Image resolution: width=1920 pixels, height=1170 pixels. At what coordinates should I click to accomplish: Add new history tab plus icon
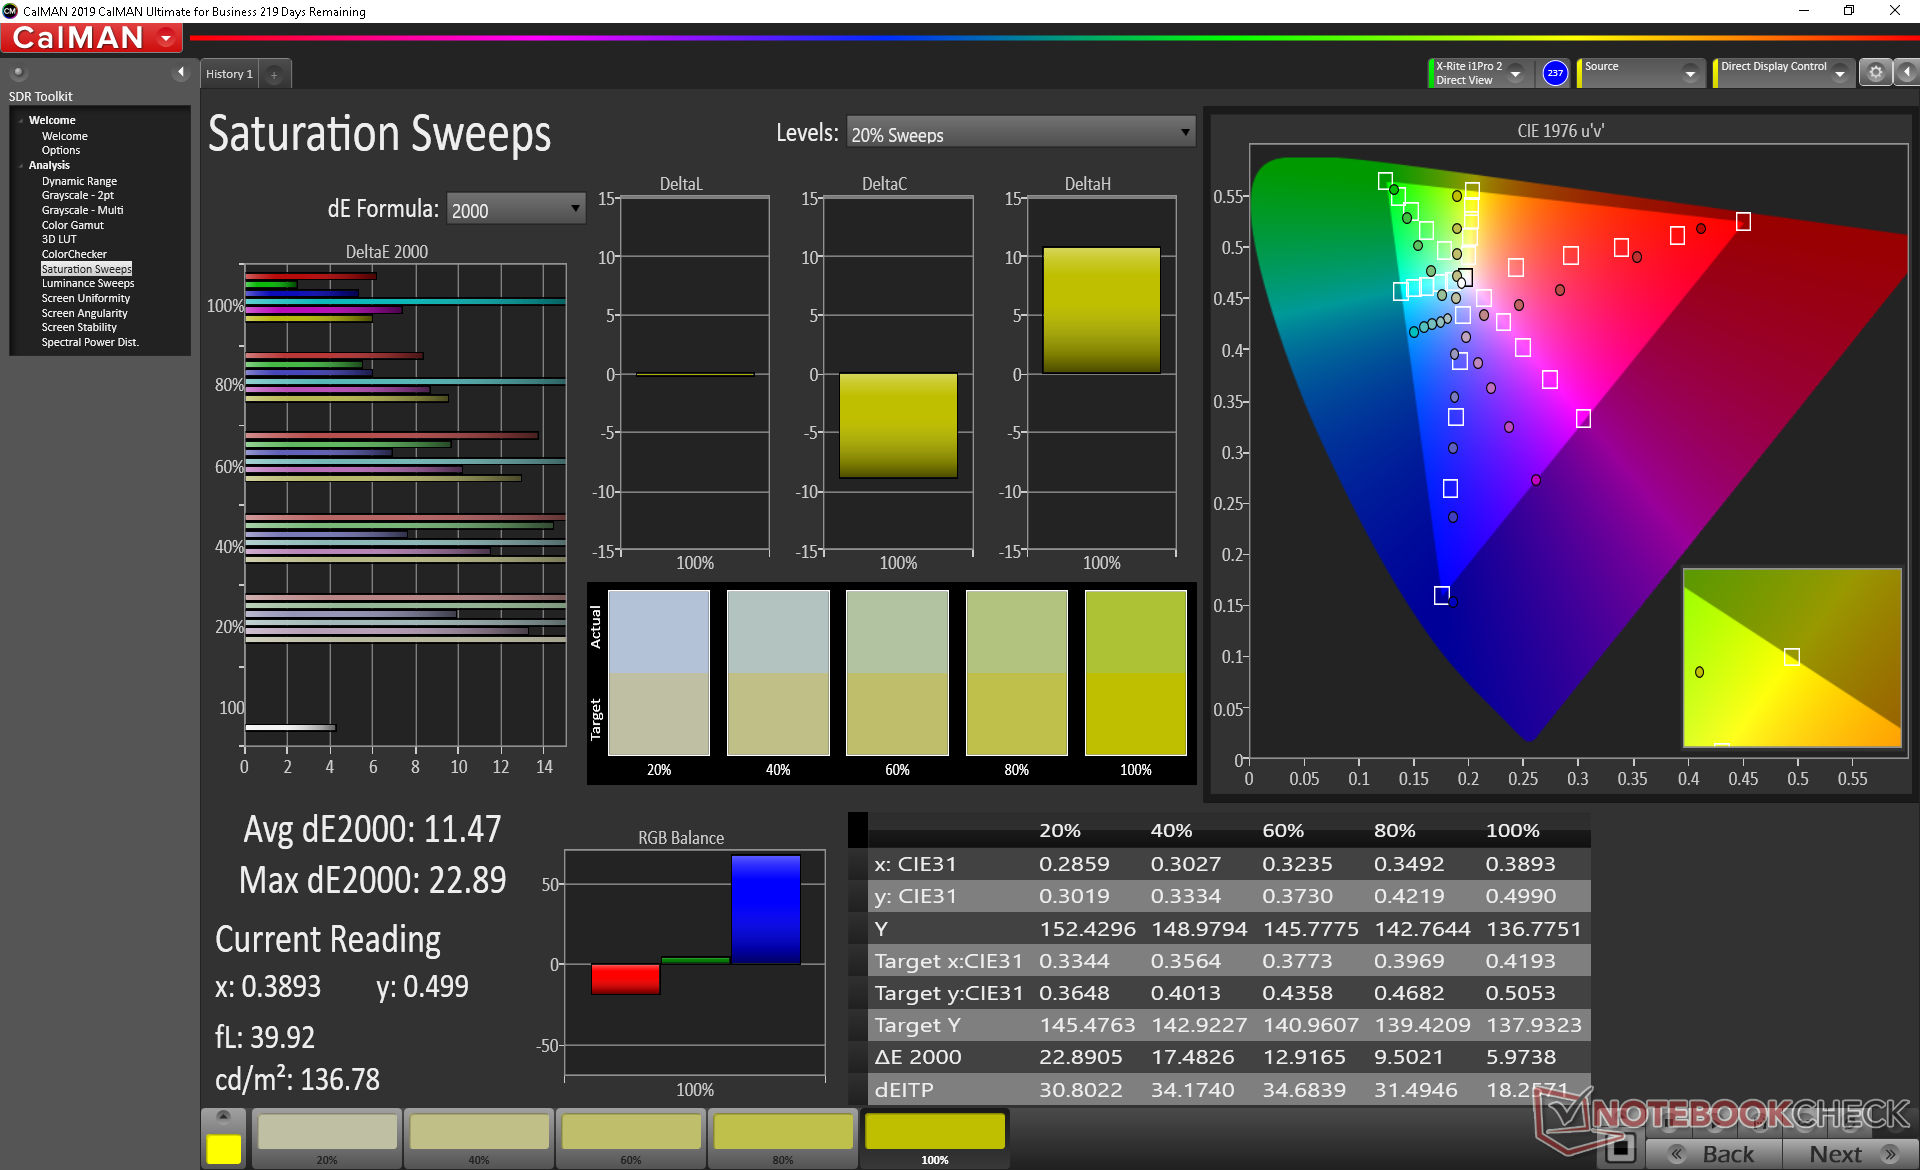(x=274, y=74)
